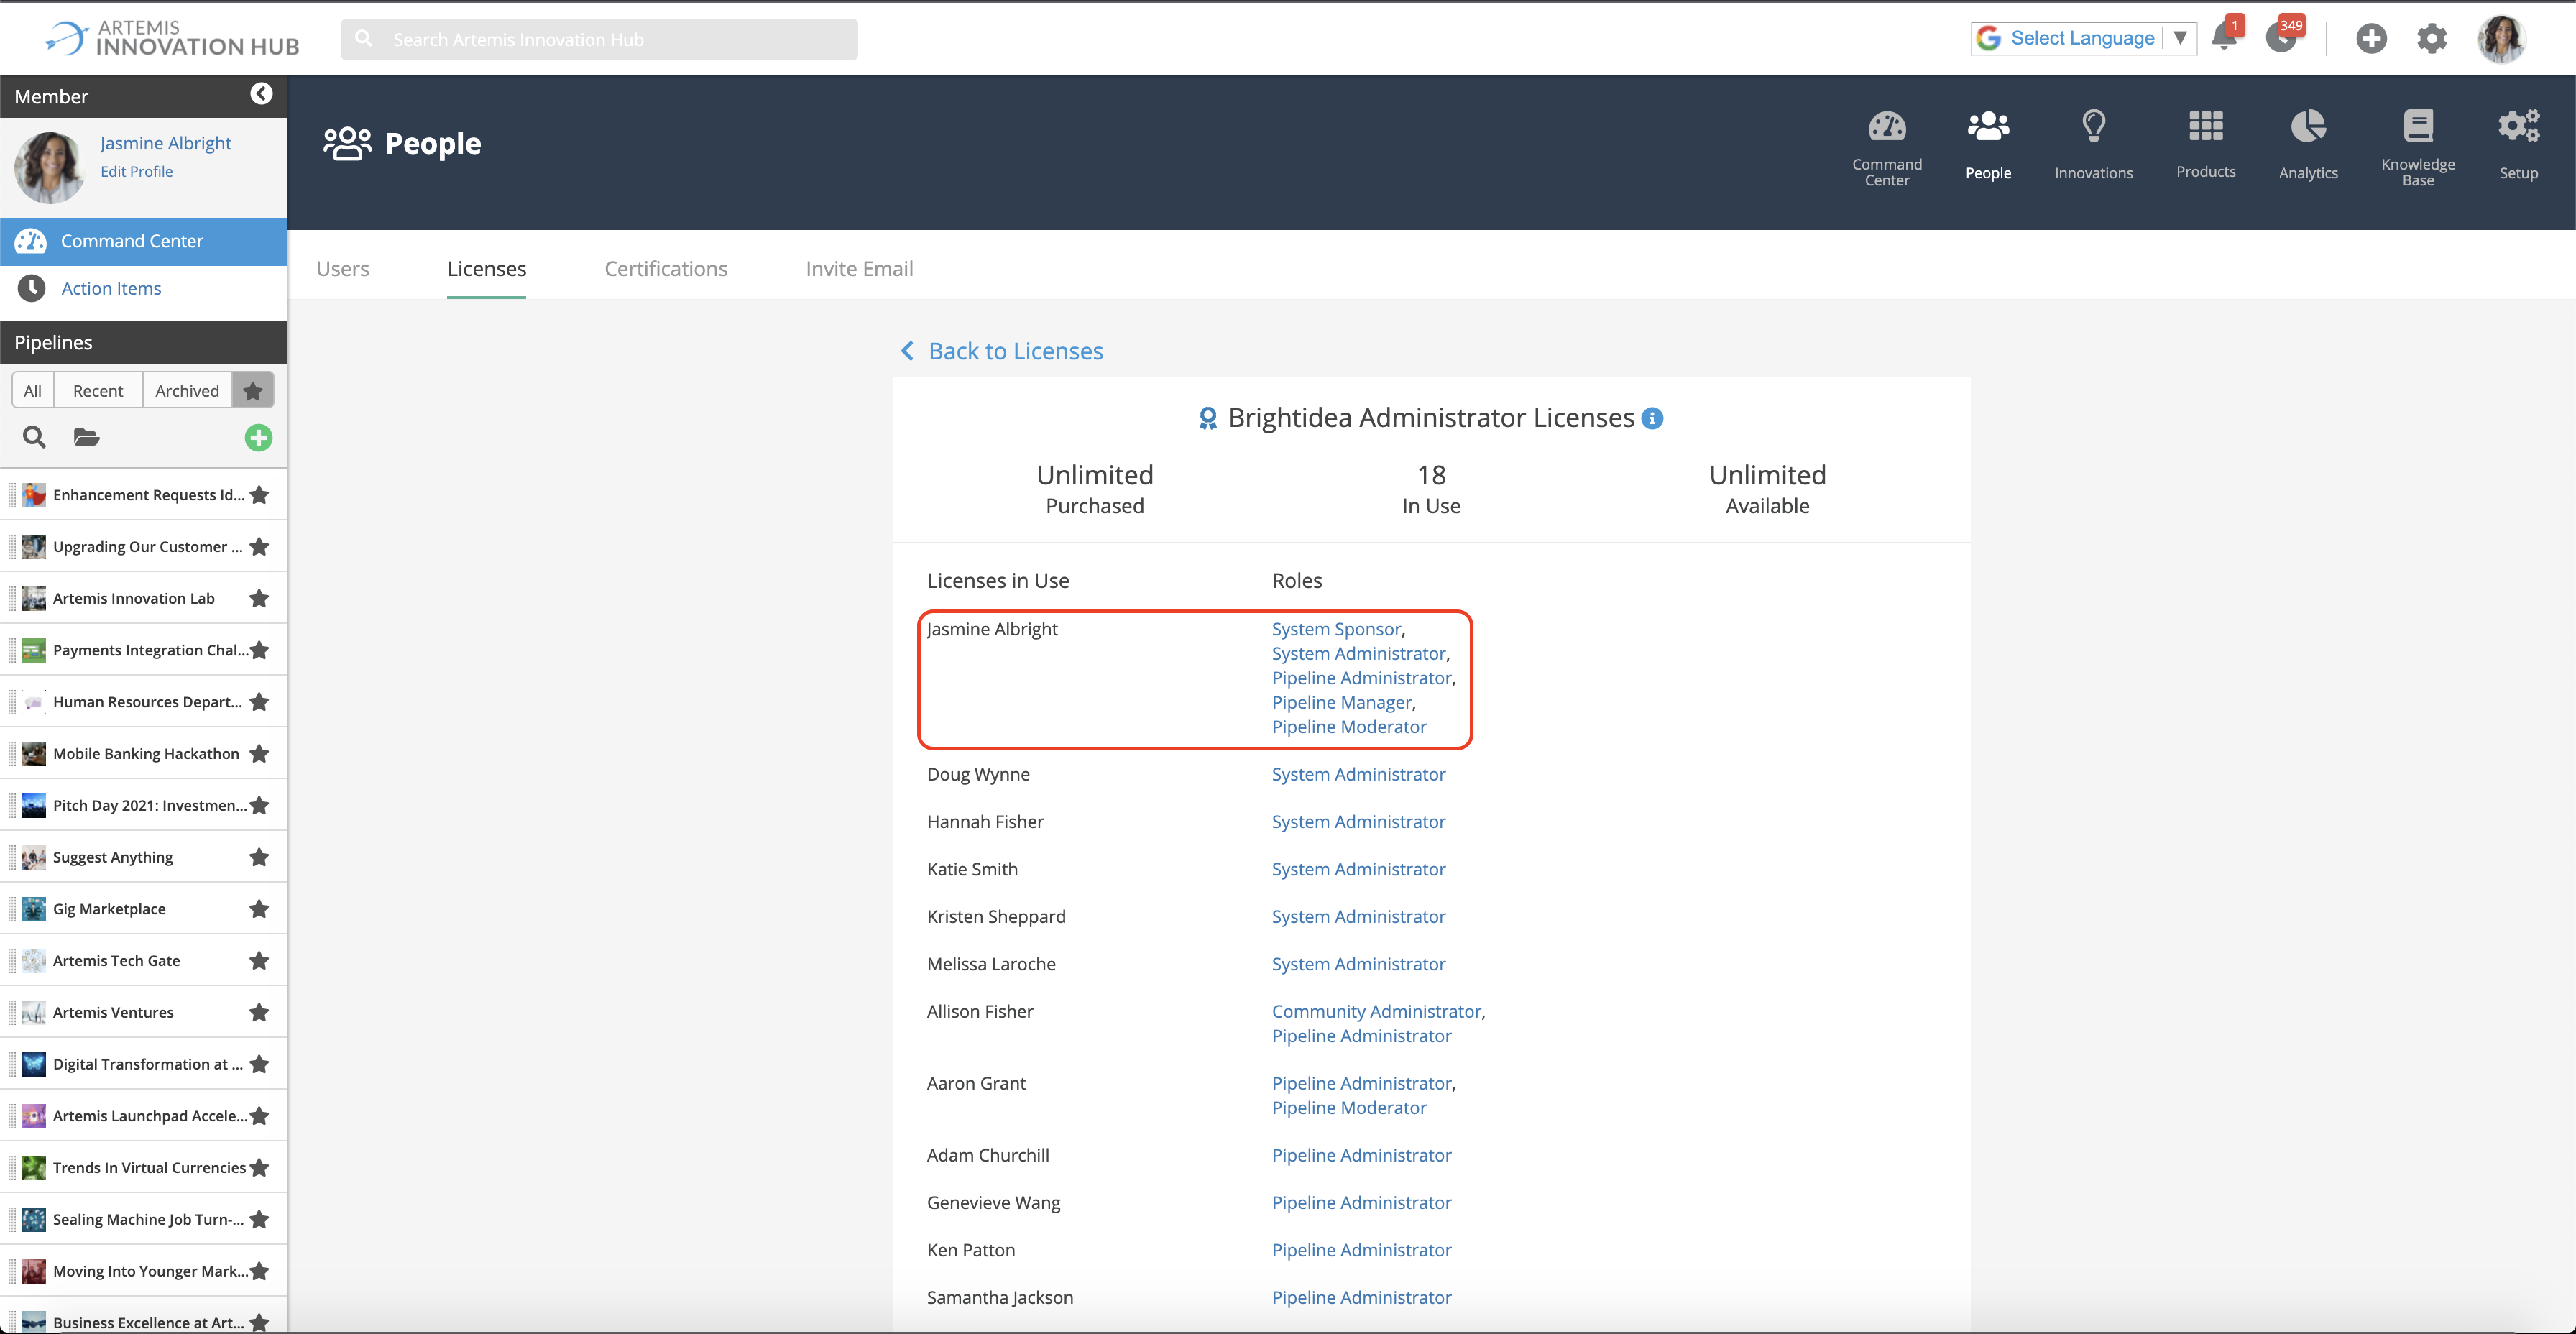Viewport: 2576px width, 1334px height.
Task: Click into the Search Artemis Innovation Hub field
Action: tap(598, 39)
